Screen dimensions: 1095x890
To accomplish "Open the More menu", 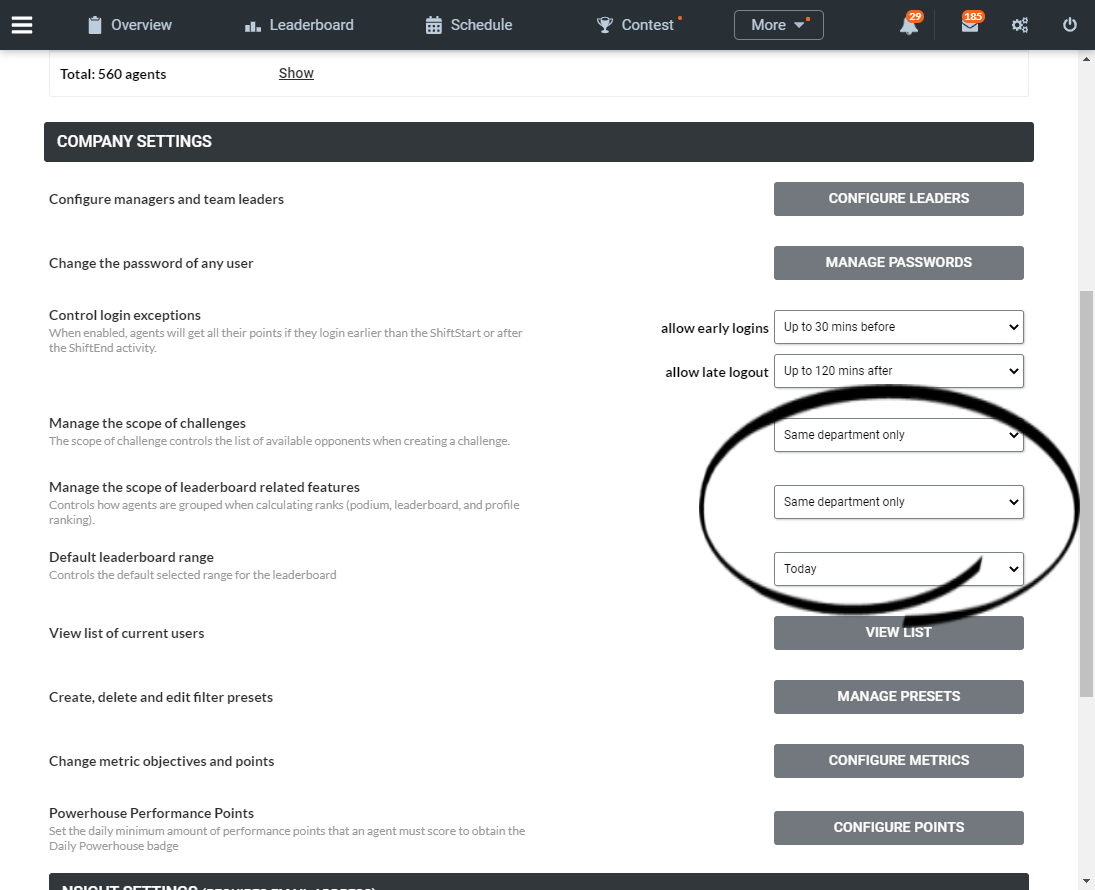I will coord(779,25).
